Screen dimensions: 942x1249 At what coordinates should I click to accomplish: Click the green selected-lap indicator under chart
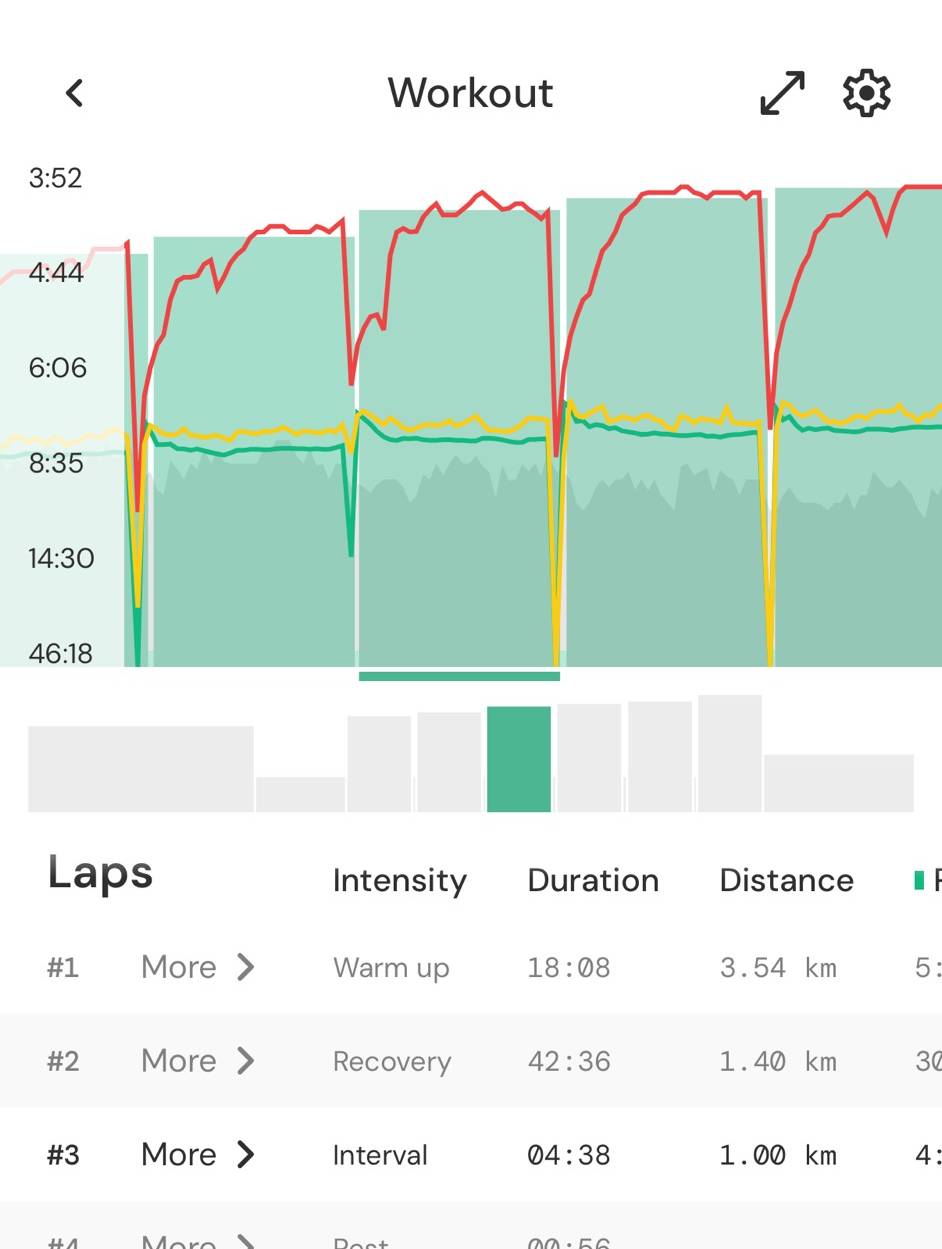click(x=459, y=677)
